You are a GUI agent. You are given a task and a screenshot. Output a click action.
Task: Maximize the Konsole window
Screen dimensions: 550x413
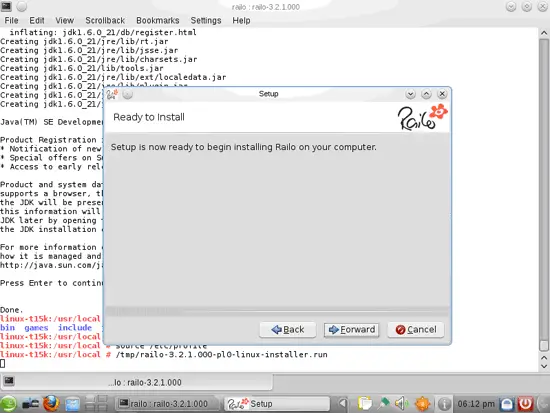coord(526,6)
